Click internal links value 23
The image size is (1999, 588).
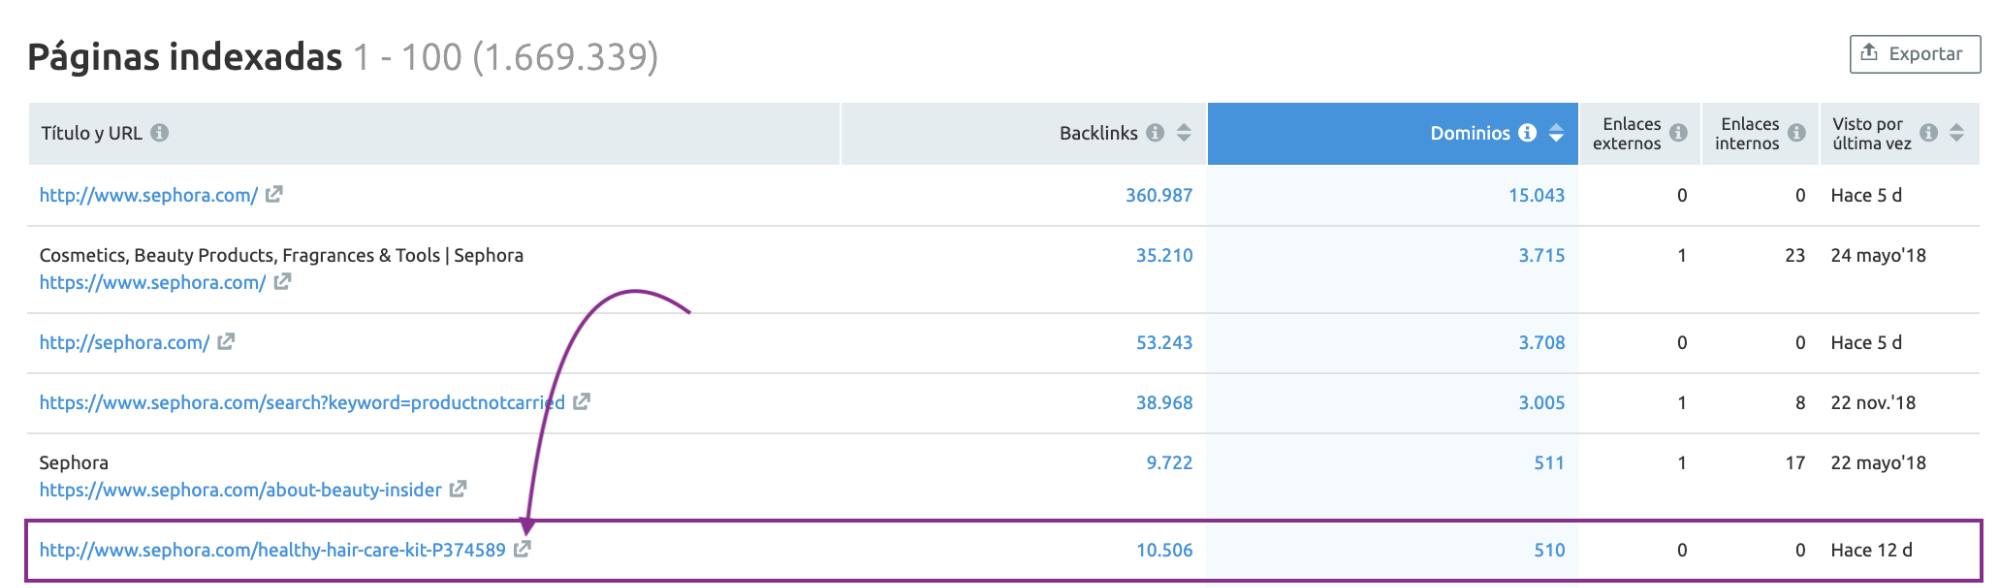coord(1794,255)
